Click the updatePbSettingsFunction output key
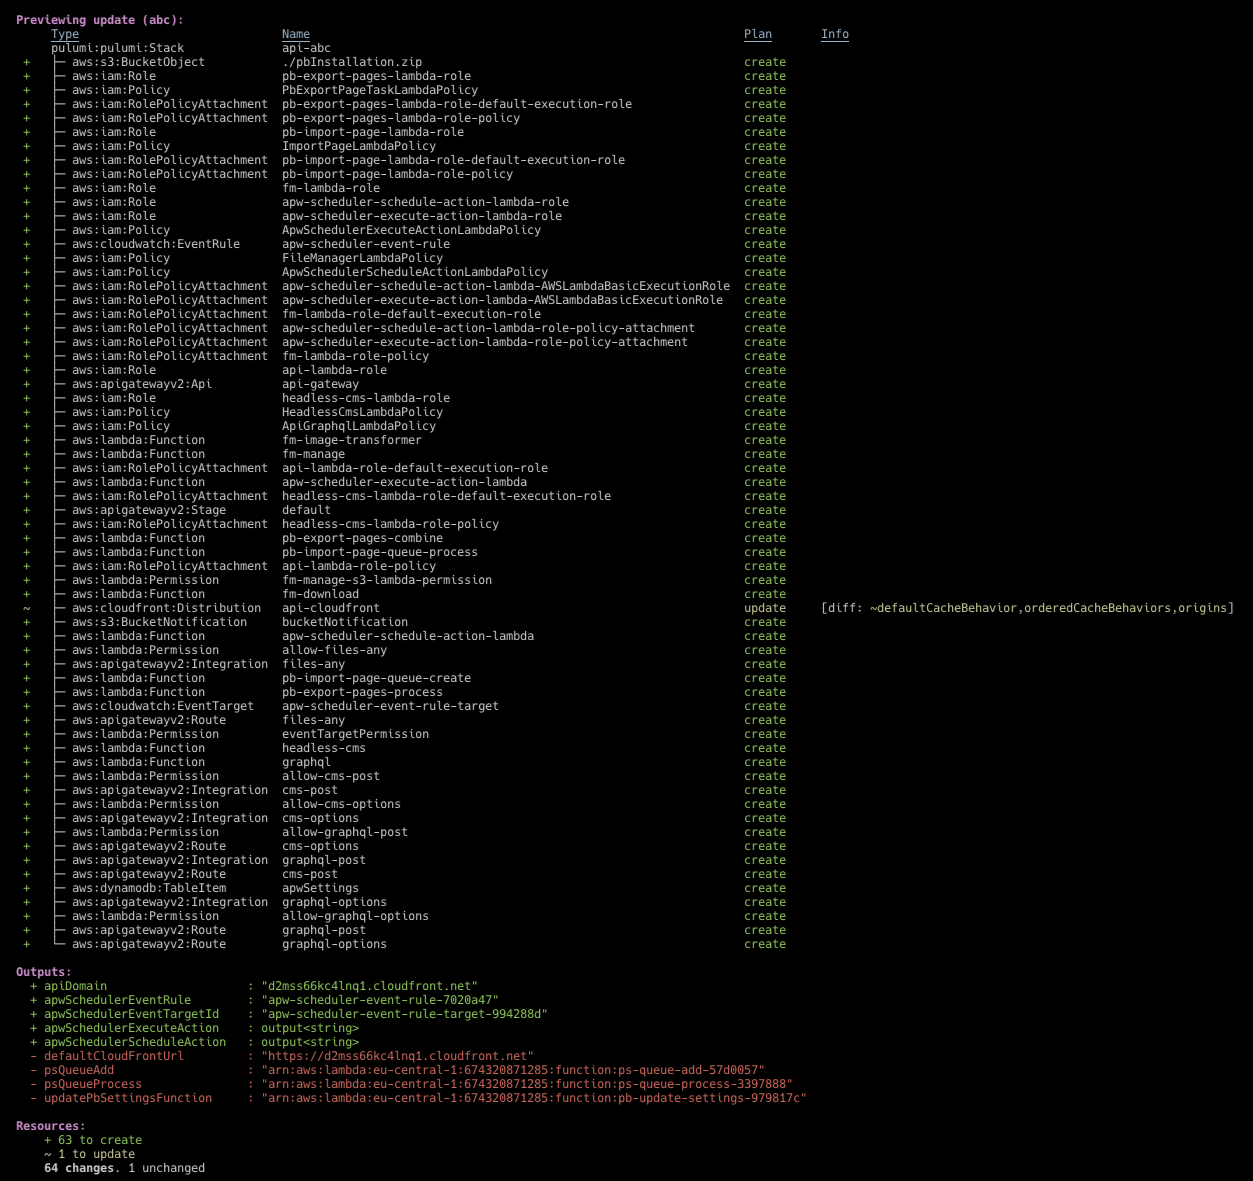The height and width of the screenshot is (1181, 1253). point(128,1098)
